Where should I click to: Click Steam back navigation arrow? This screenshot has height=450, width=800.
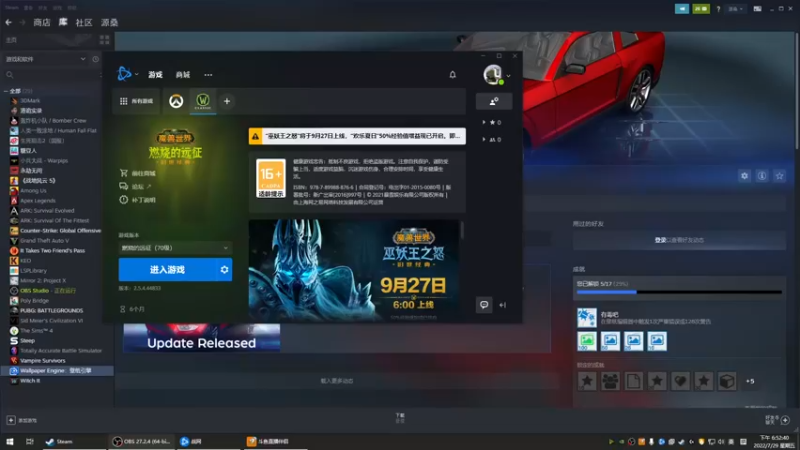coord(9,22)
